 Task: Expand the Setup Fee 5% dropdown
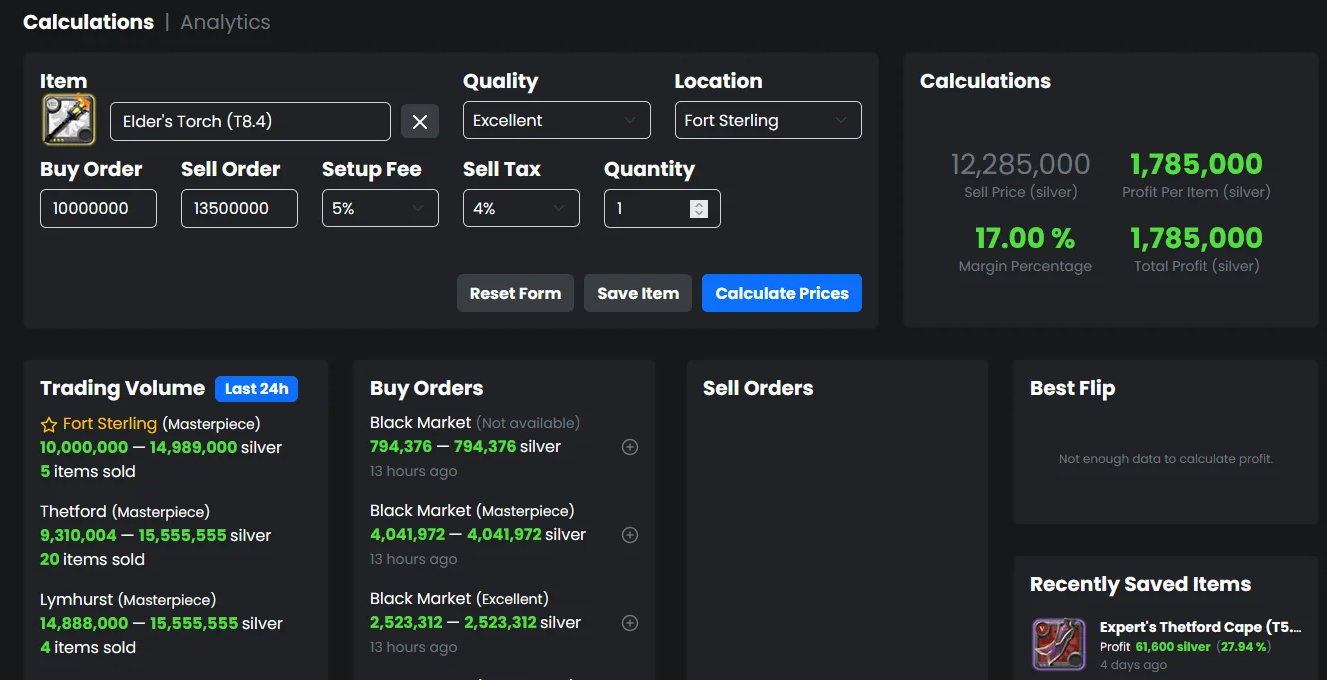[x=380, y=208]
